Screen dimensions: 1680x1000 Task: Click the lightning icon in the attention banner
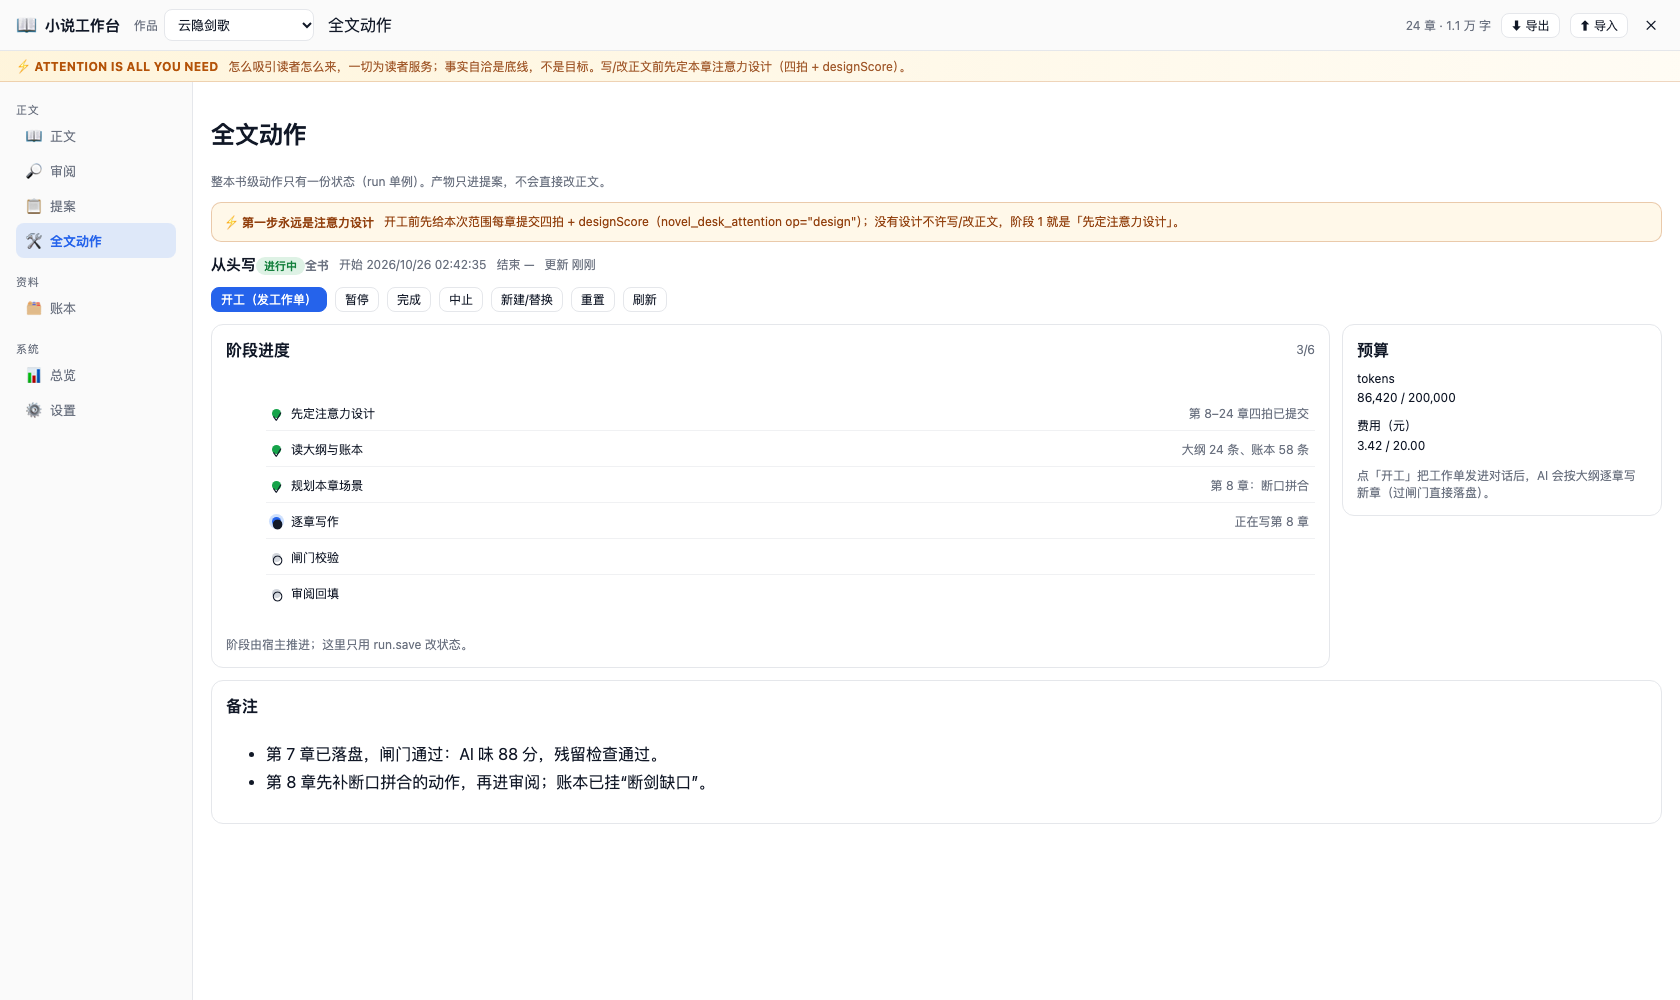[23, 66]
